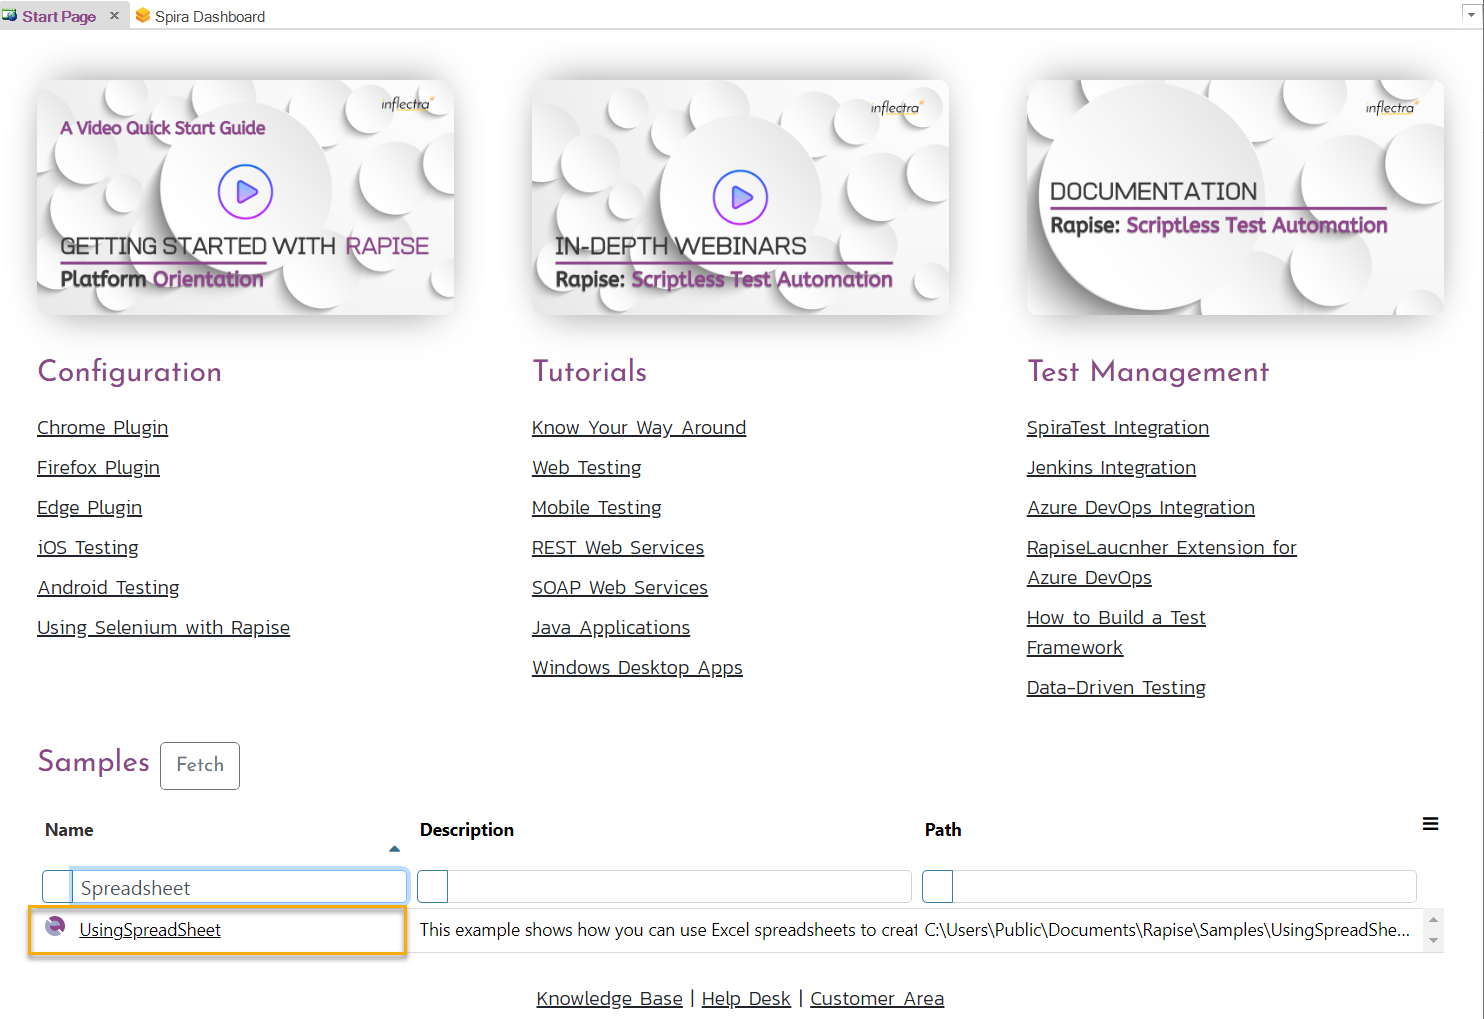
Task: Toggle sort arrow on Name column
Action: (x=394, y=849)
